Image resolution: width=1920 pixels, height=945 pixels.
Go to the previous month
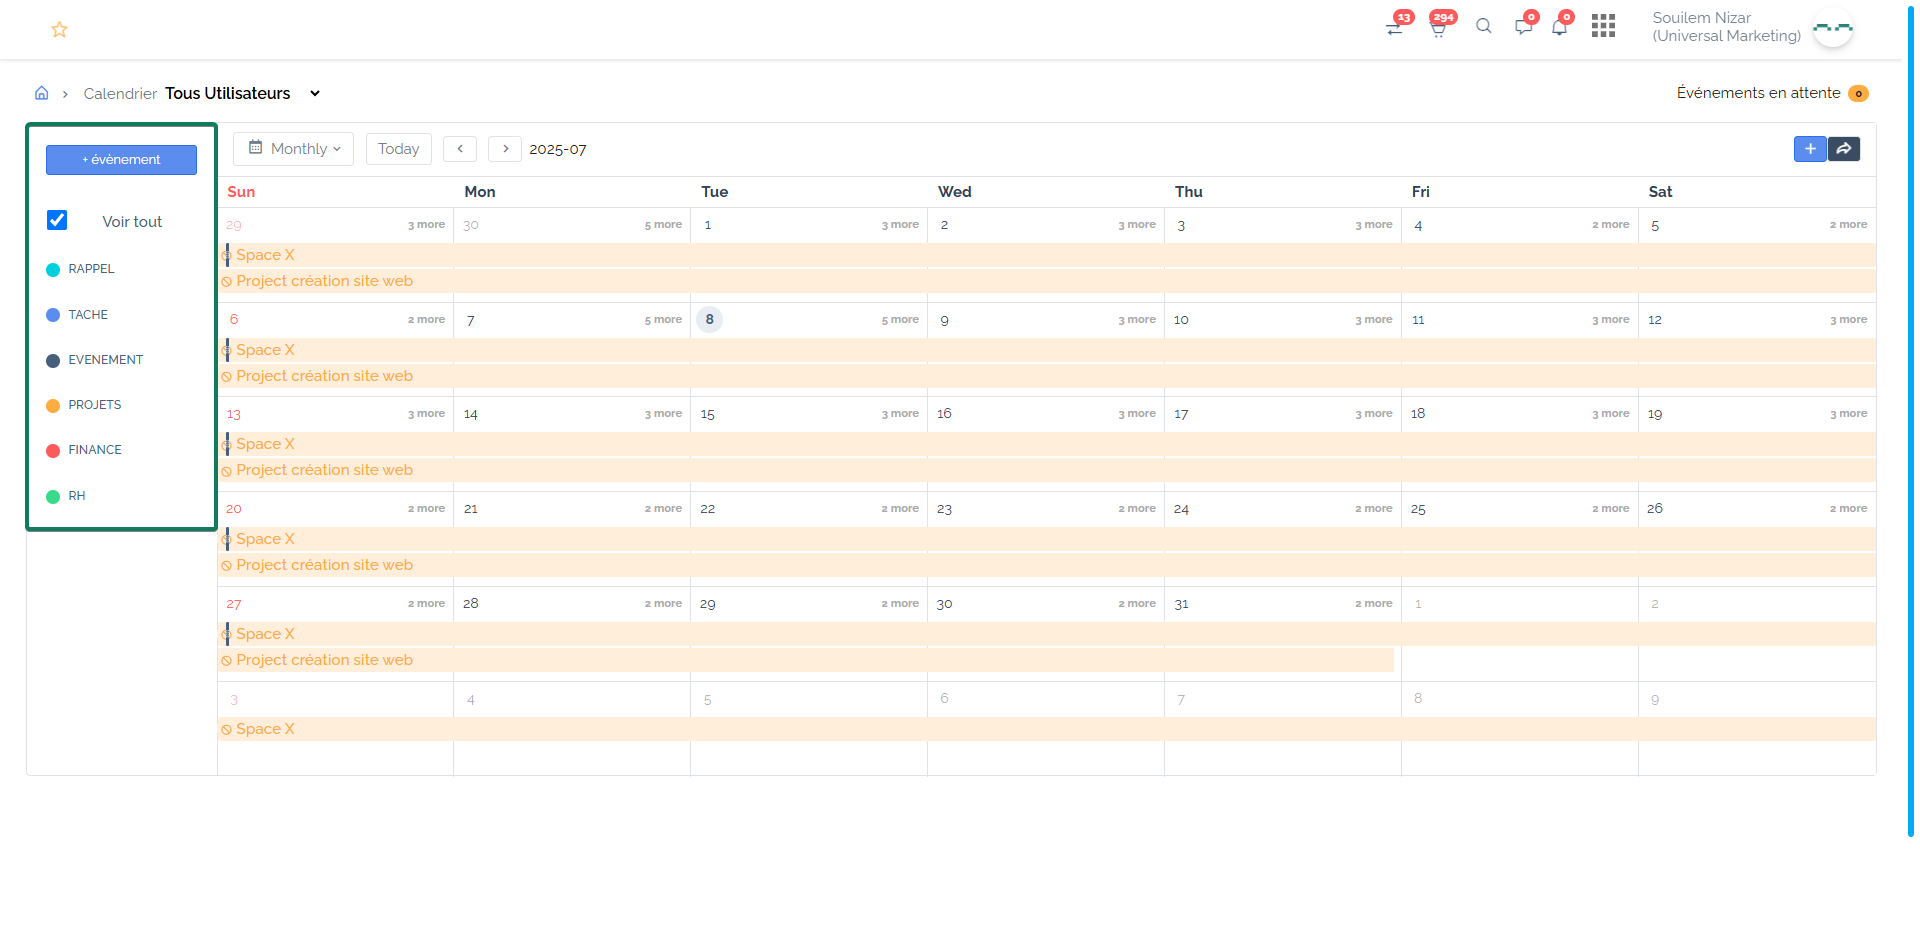click(460, 149)
